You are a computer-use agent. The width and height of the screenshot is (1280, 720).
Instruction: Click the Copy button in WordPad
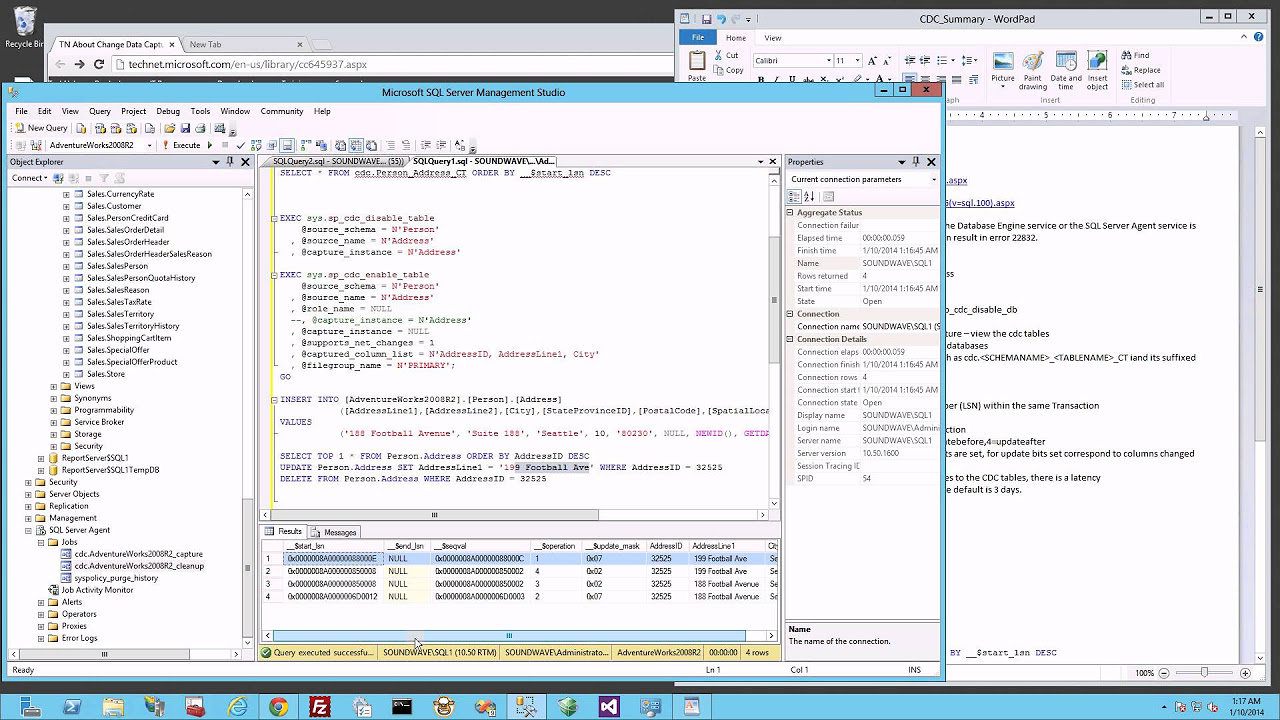729,70
